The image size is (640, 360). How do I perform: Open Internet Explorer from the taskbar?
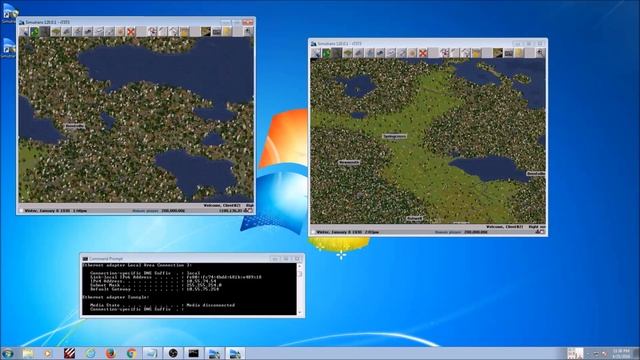pos(90,353)
